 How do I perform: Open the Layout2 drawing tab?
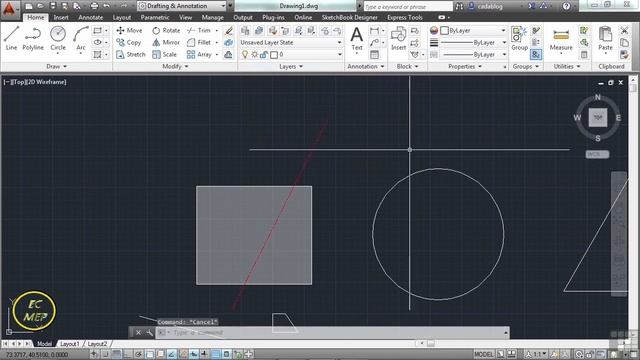[97, 344]
